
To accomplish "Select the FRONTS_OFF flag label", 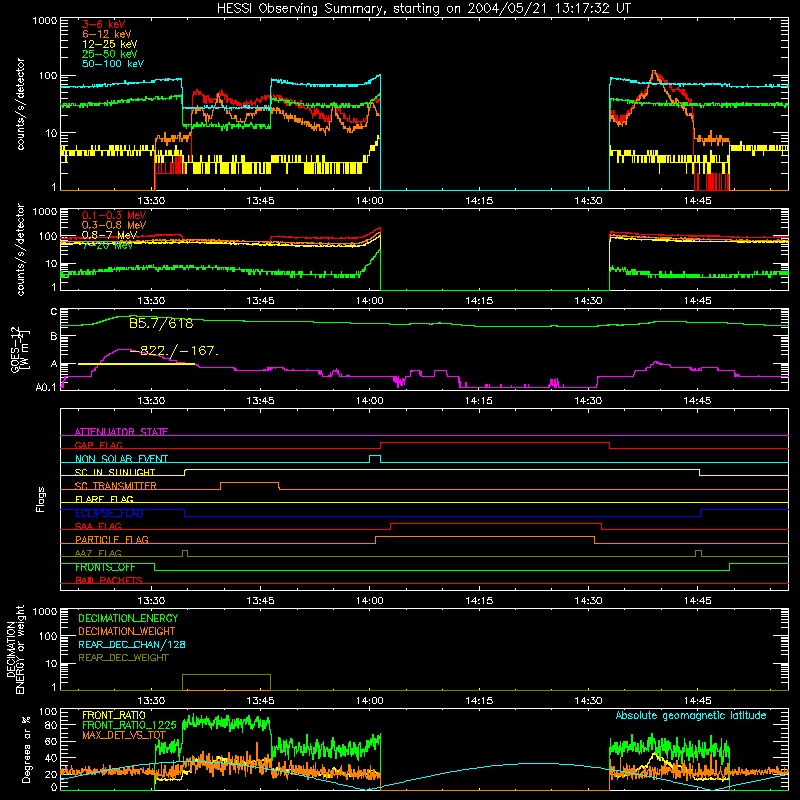I will (x=105, y=567).
